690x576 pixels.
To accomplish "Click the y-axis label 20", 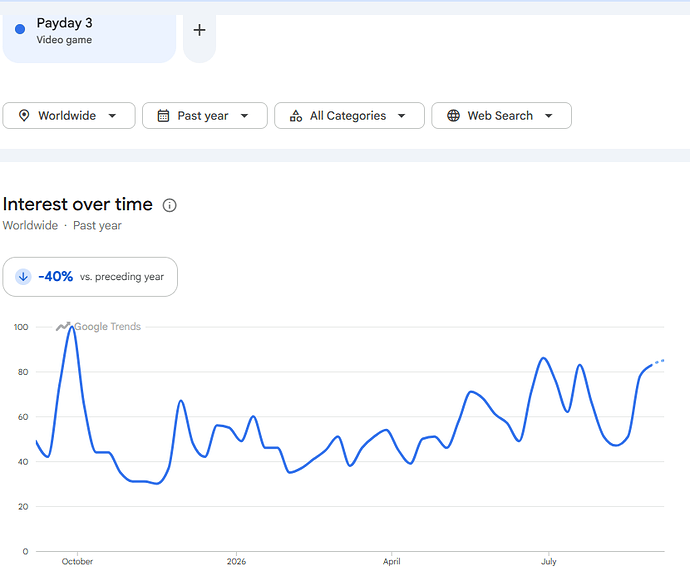I will [23, 506].
